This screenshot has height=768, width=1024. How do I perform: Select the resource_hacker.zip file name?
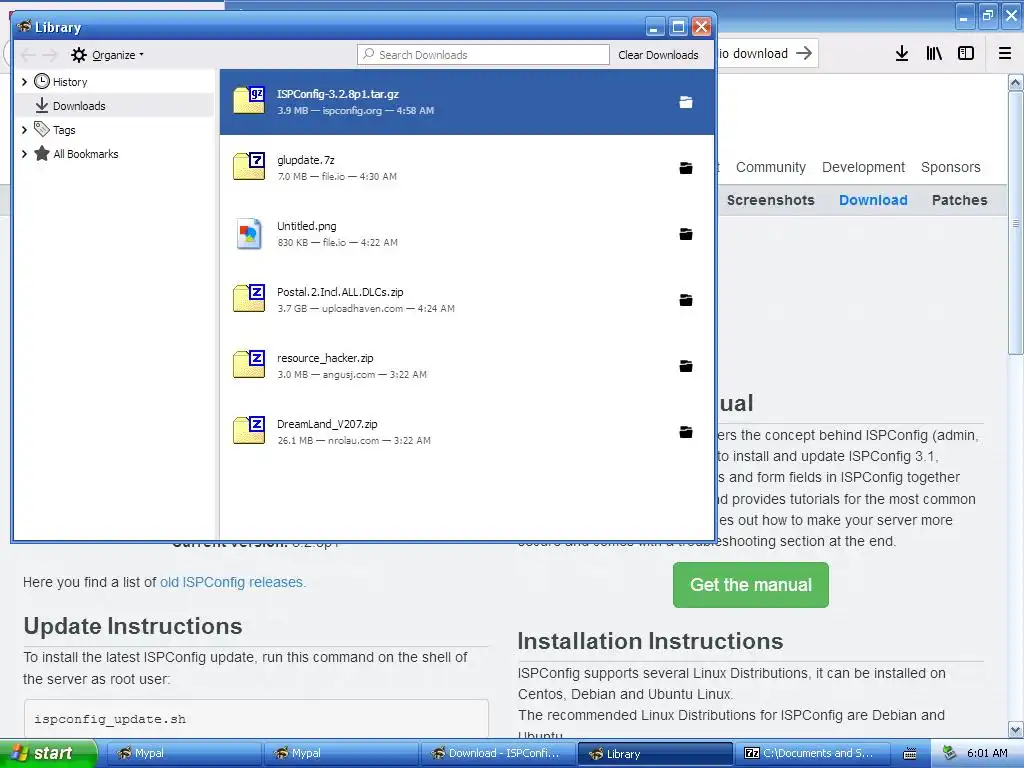tap(325, 358)
